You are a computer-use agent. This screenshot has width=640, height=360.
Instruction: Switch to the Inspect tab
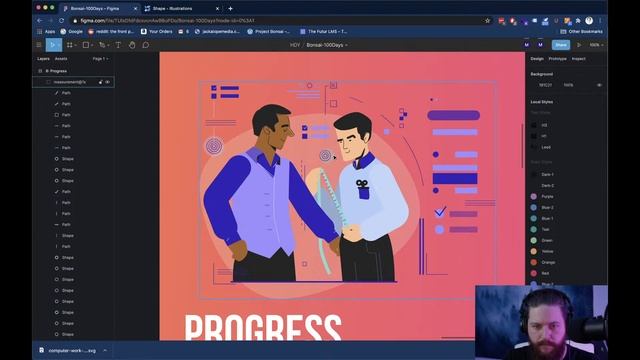coord(578,59)
